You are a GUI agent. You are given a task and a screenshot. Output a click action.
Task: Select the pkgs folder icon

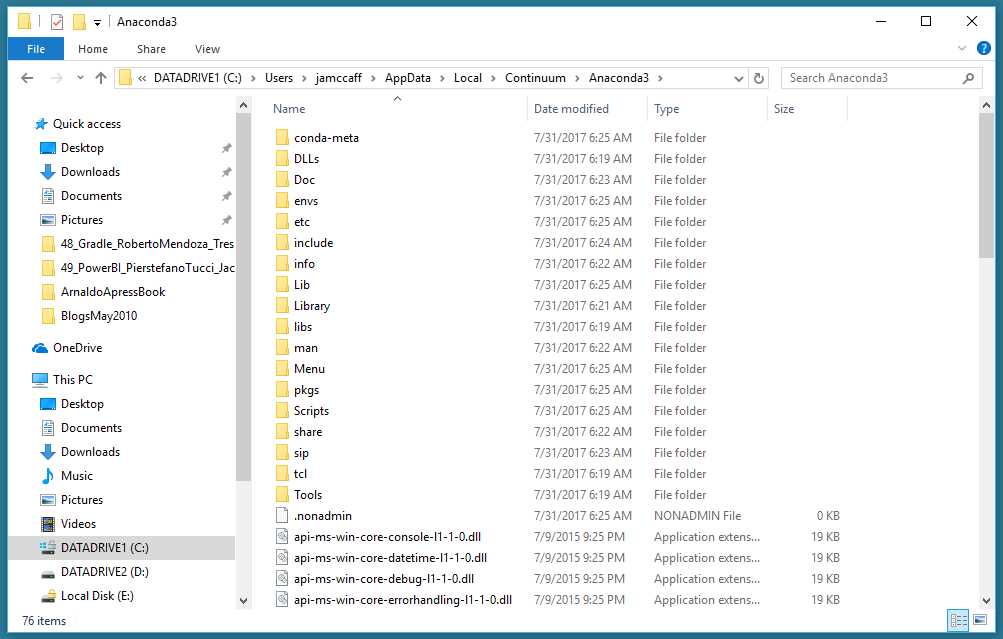click(x=282, y=390)
